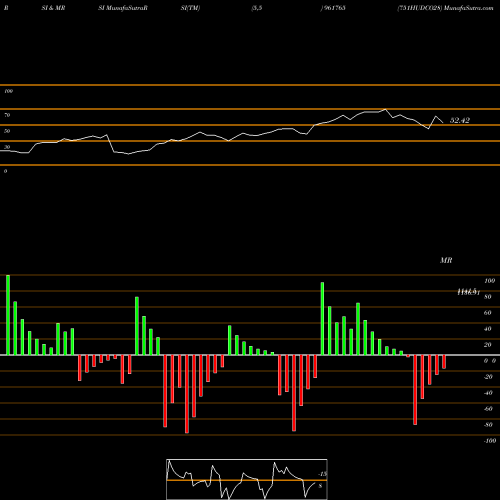The width and height of the screenshot is (500, 500).
Task: Click the header text 'SI MunafaSutraR'
Action: [123, 8]
